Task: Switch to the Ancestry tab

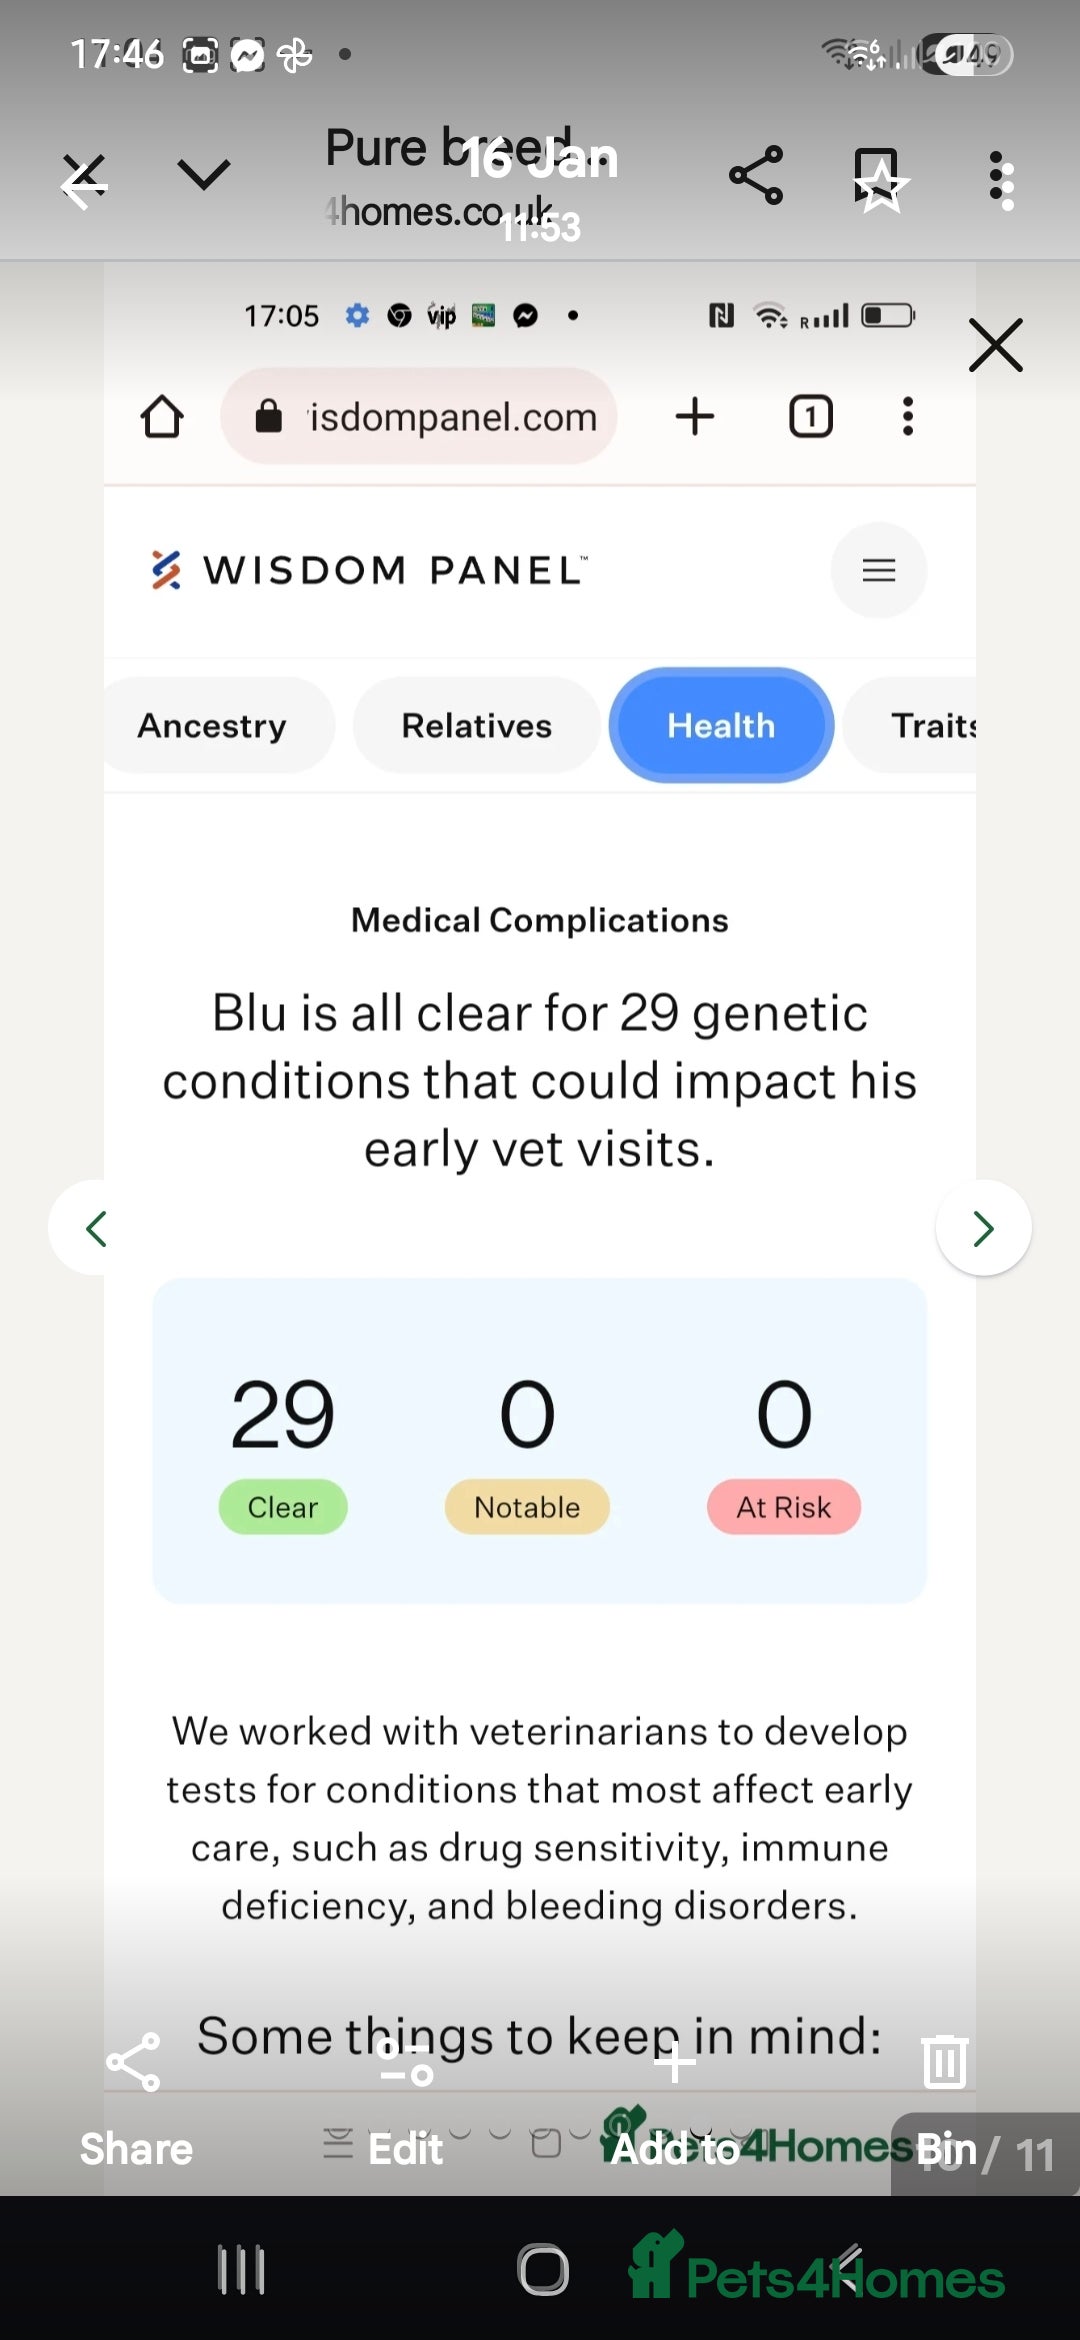Action: tap(212, 725)
